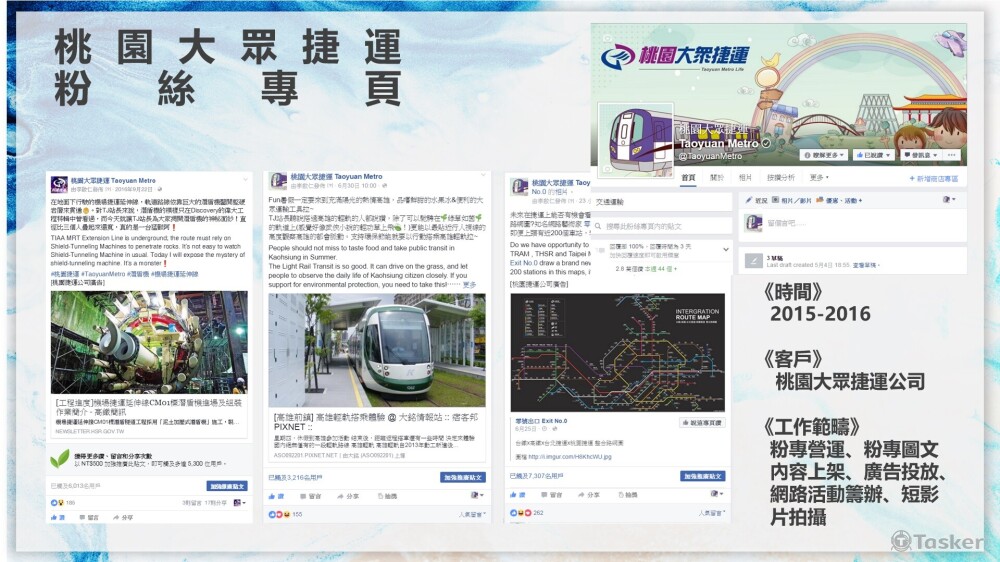Open the 已說讚 liked dropdown button
The height and width of the screenshot is (562, 1000).
tap(872, 155)
